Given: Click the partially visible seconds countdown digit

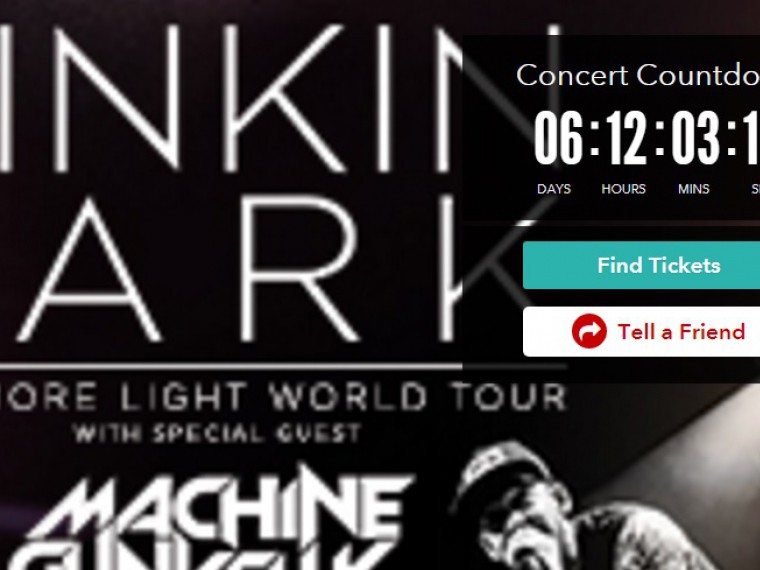Looking at the screenshot, I should click(x=753, y=138).
